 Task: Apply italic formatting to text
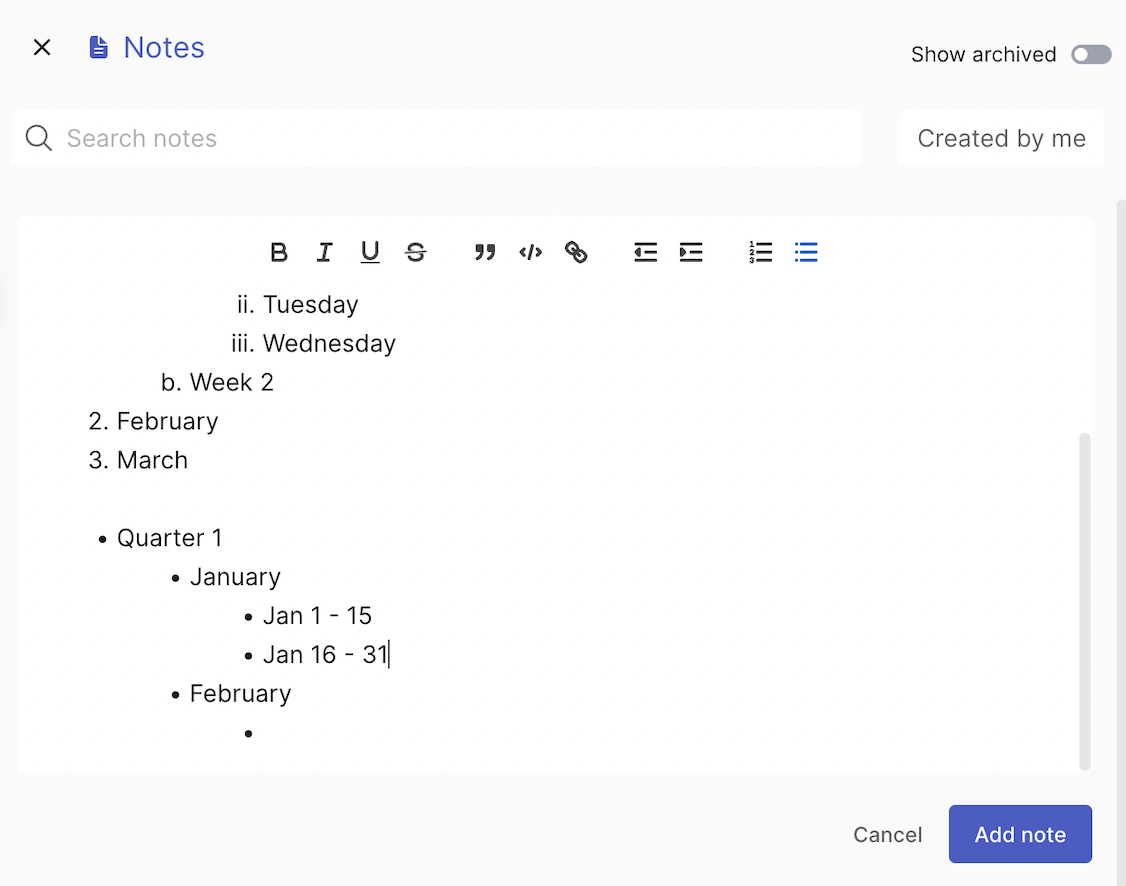324,252
